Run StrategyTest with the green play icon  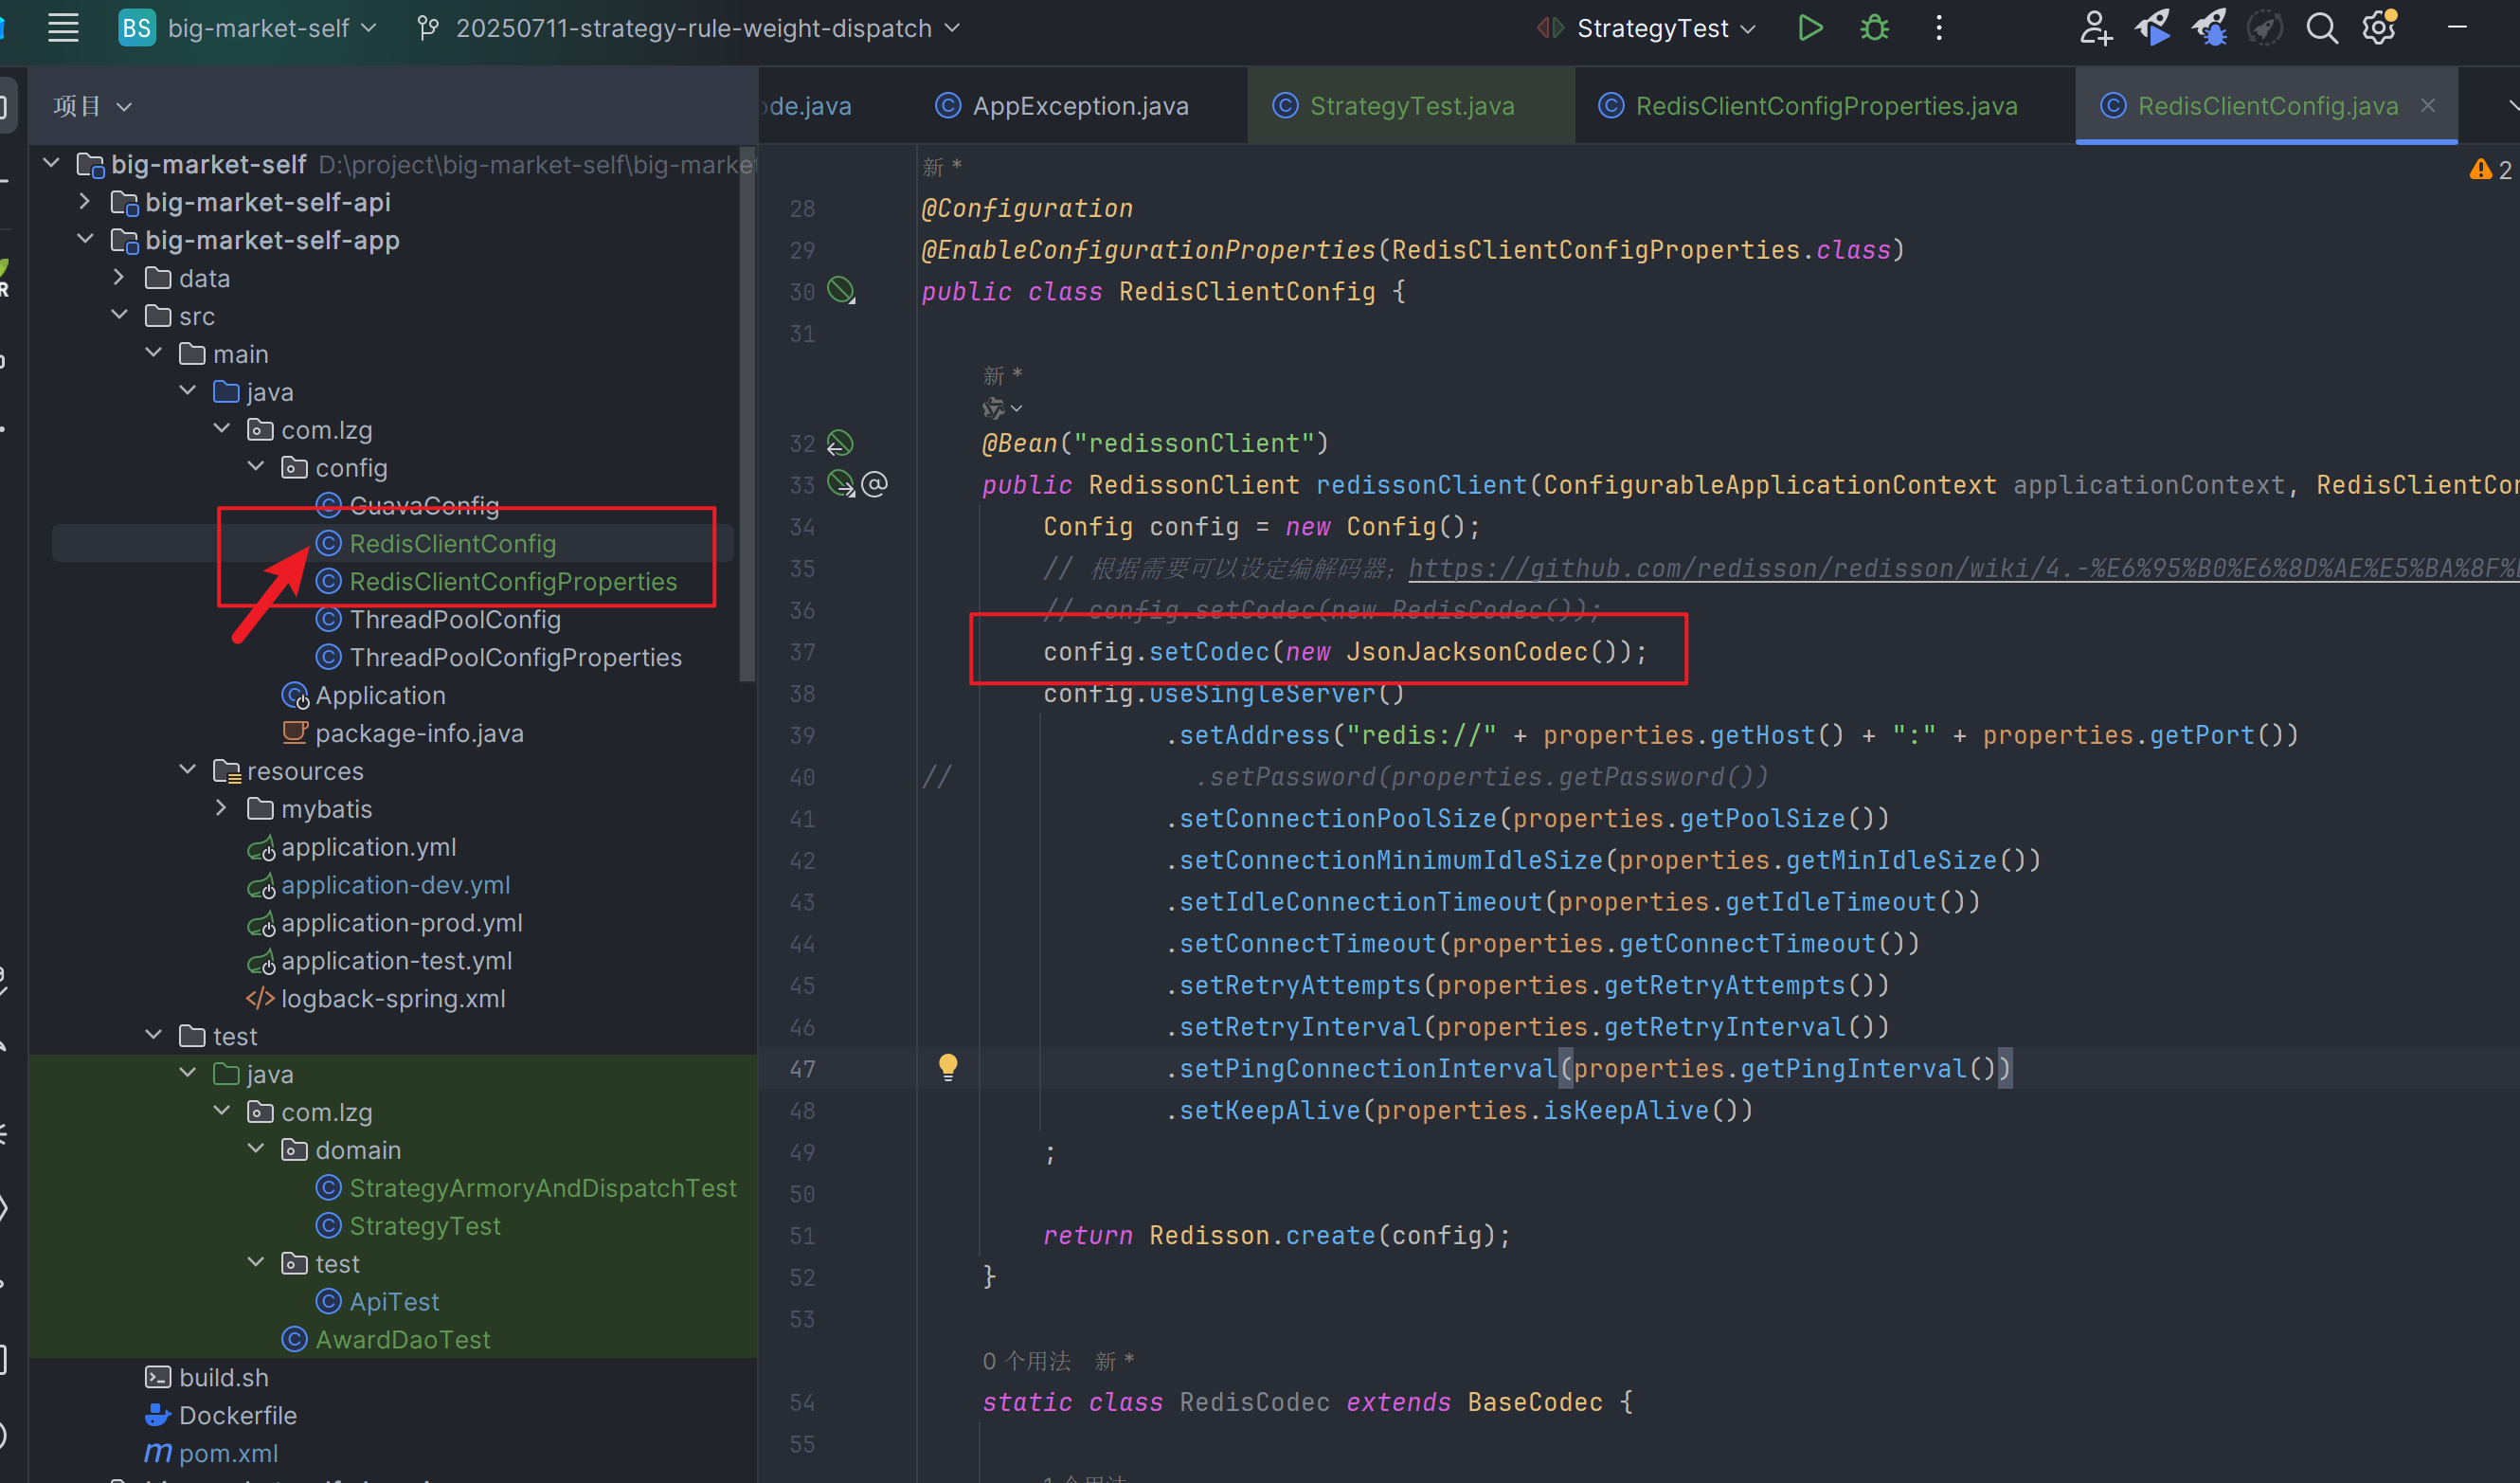click(x=1809, y=28)
